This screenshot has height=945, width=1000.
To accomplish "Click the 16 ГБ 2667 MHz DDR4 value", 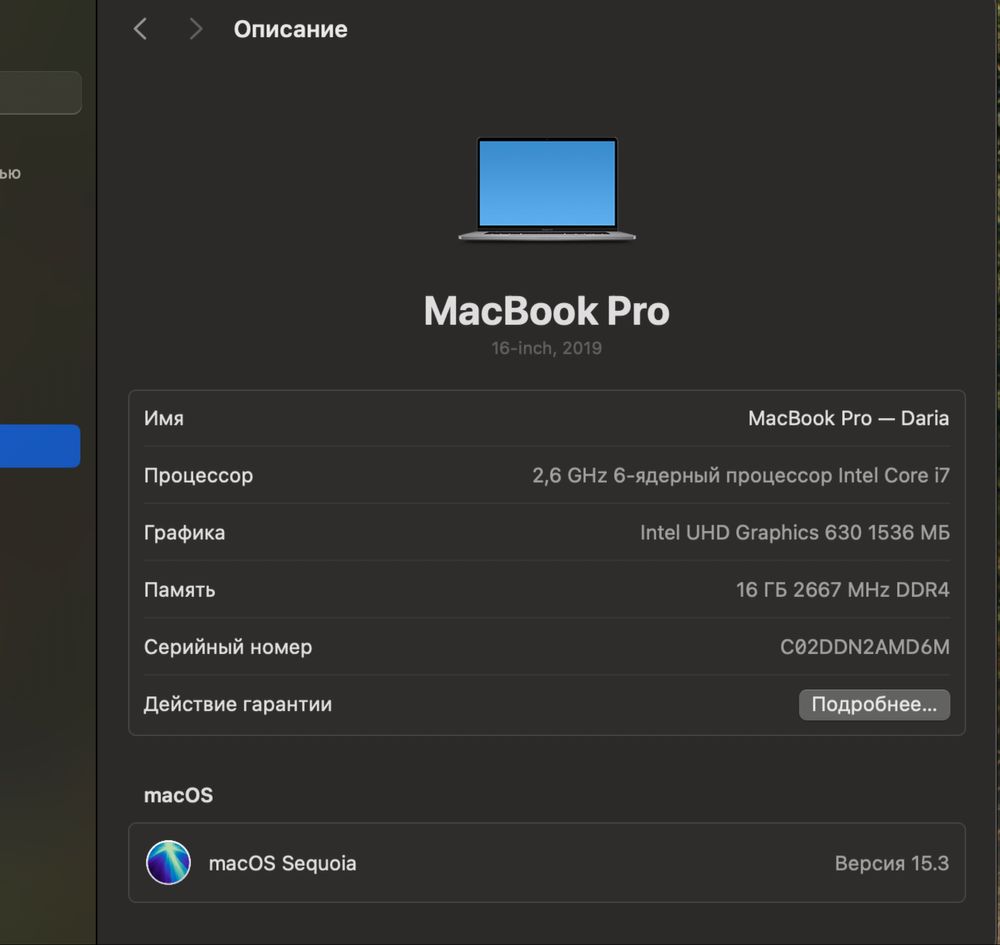I will tap(842, 590).
